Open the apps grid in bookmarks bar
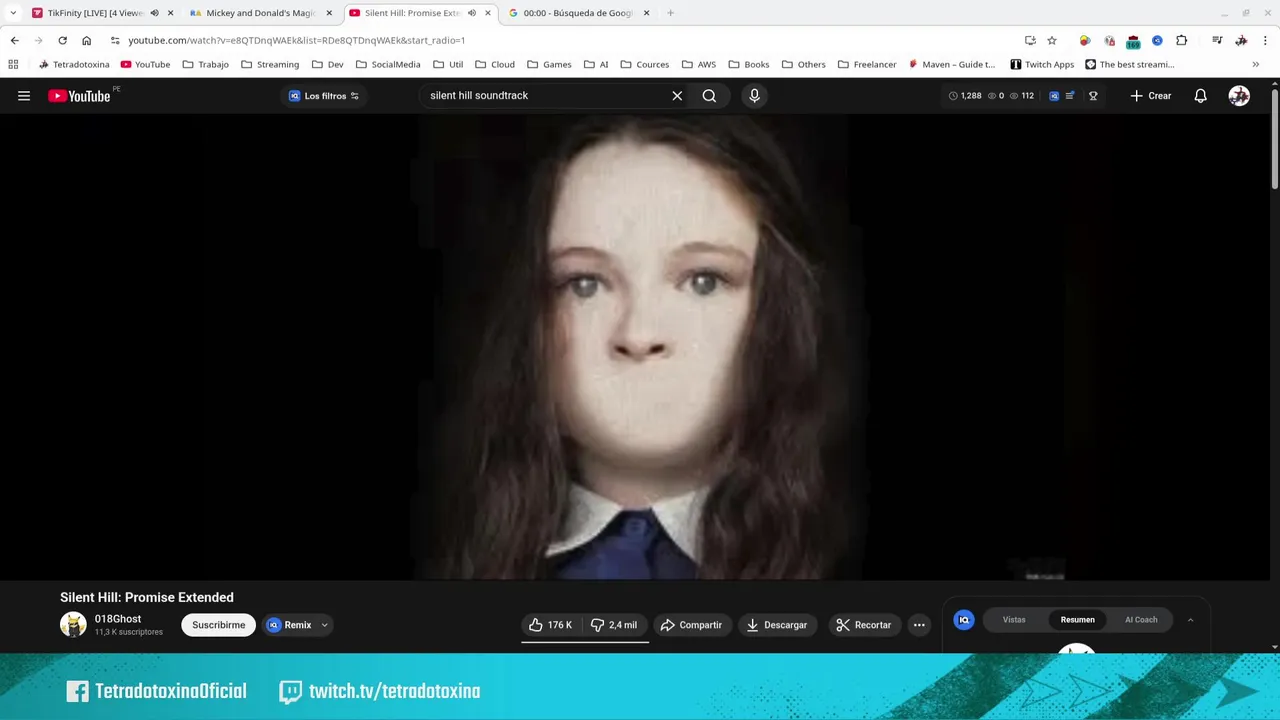1280x720 pixels. [x=13, y=64]
